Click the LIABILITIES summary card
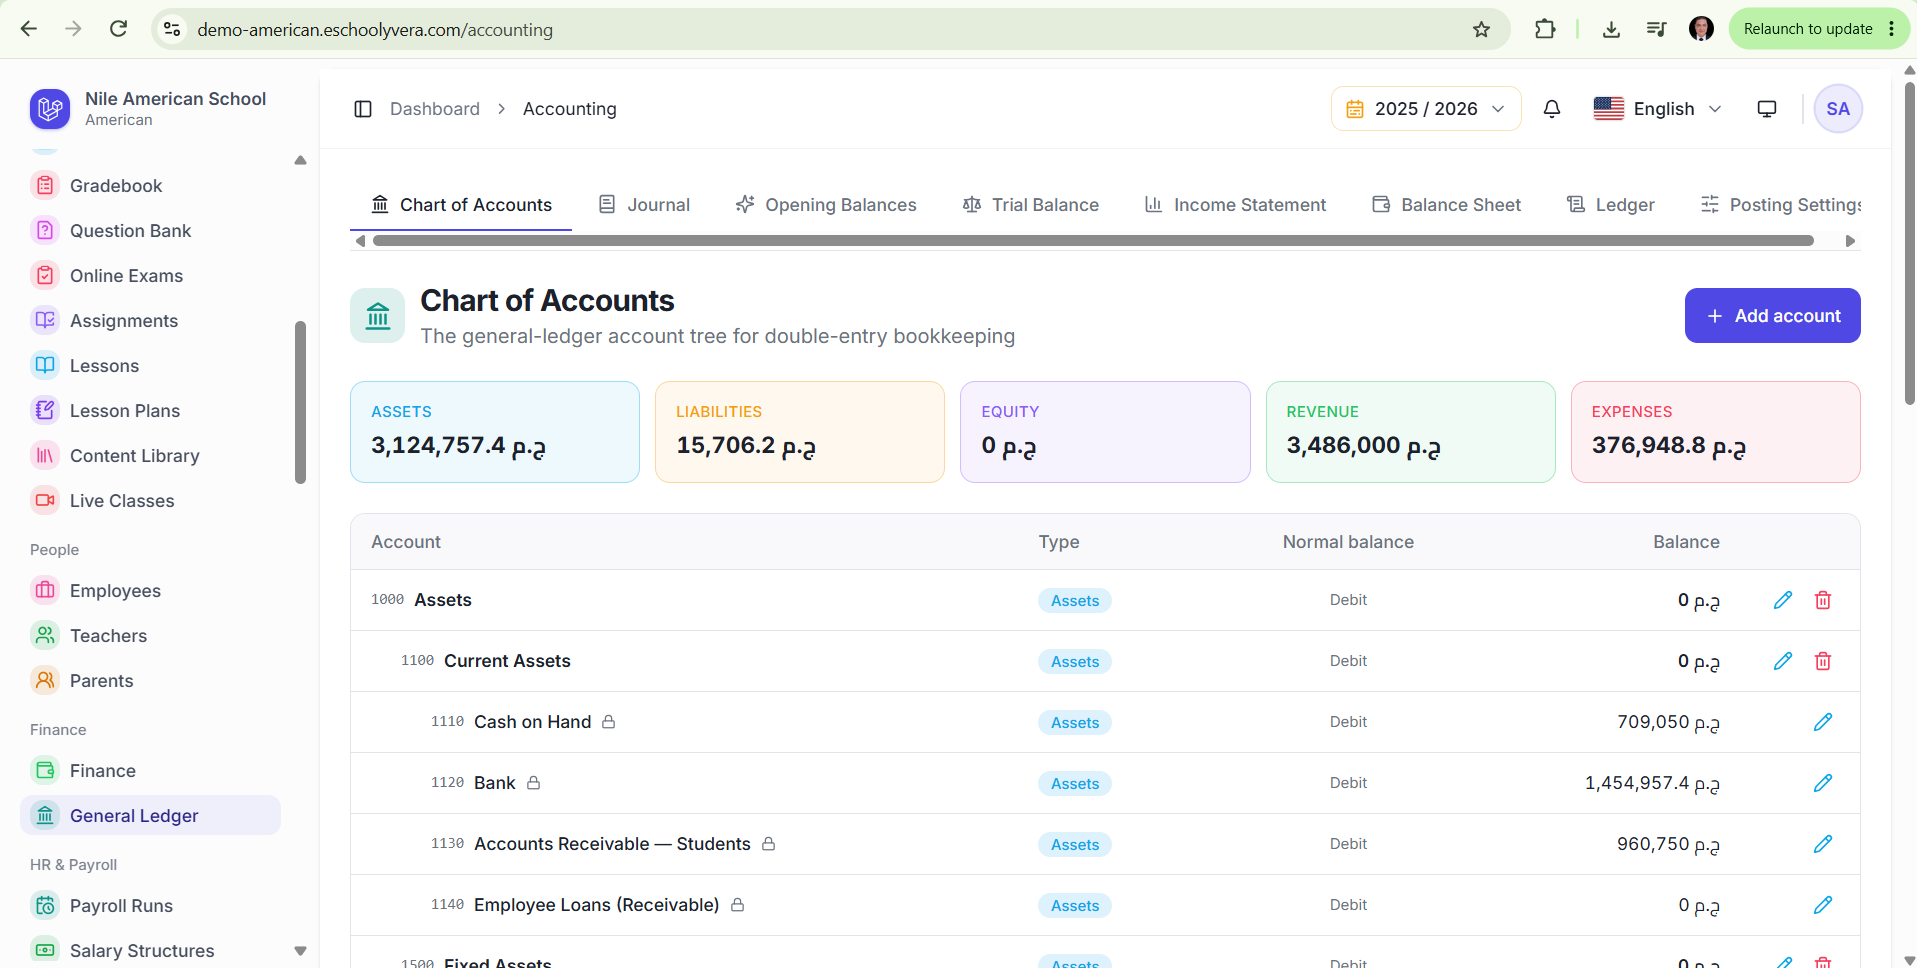The height and width of the screenshot is (968, 1917). (x=800, y=432)
